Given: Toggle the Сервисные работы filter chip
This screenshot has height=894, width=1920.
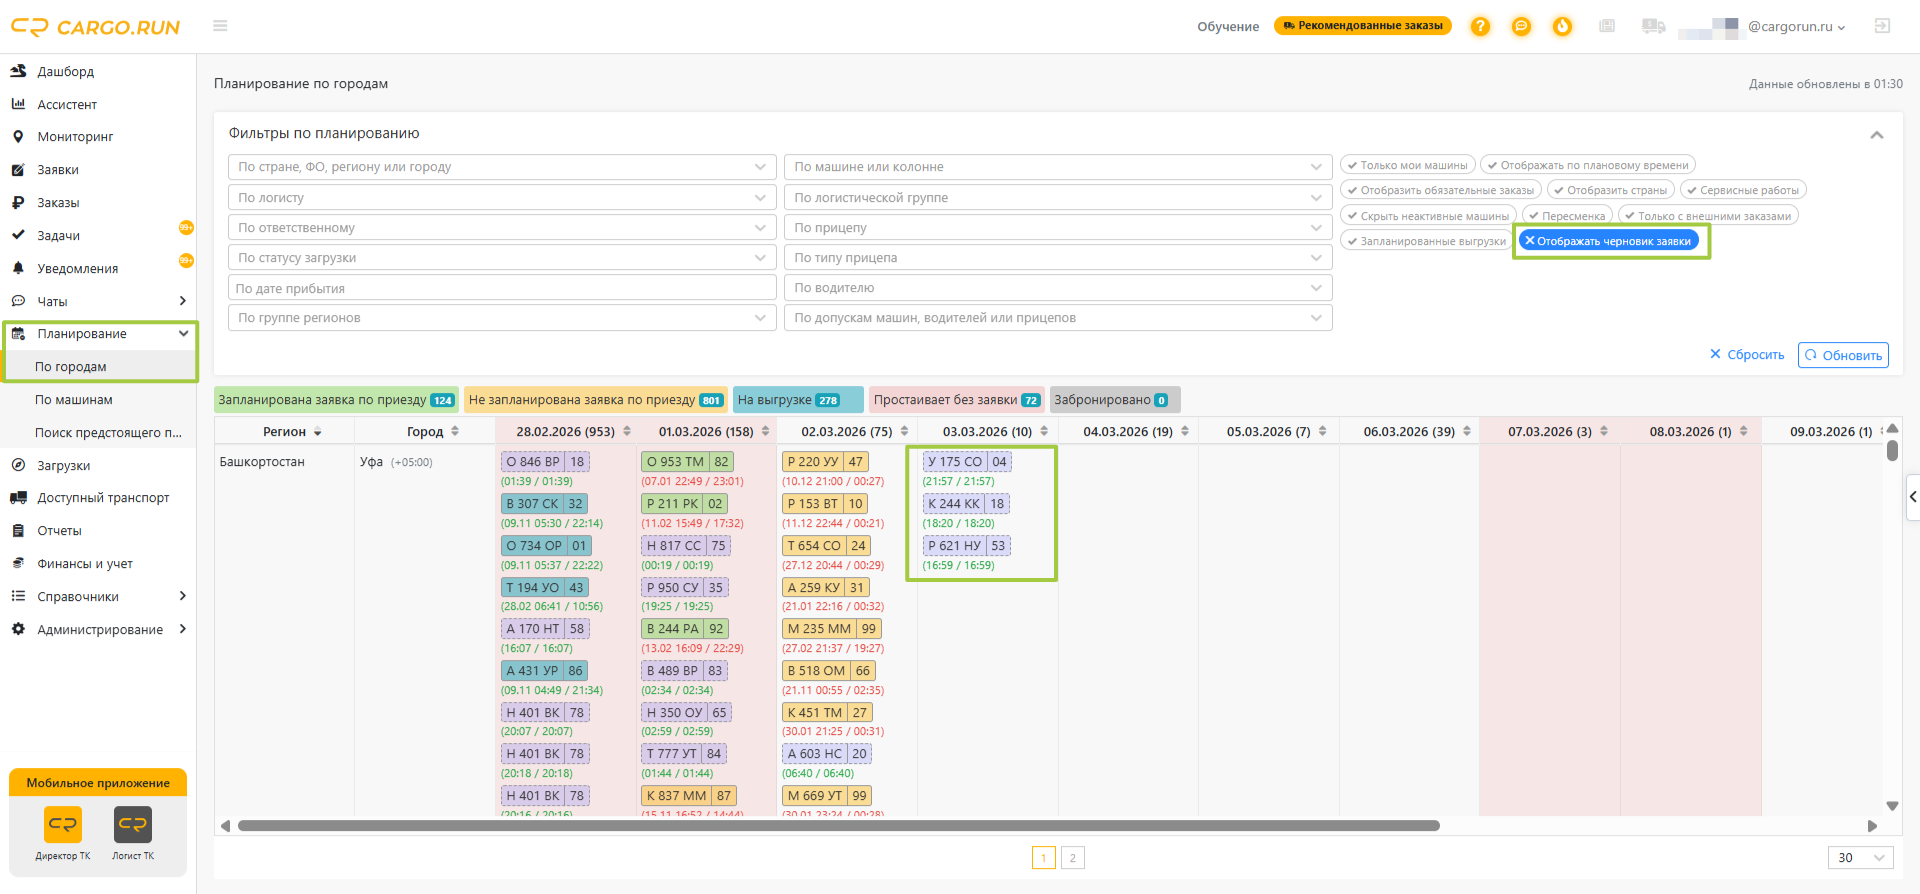Looking at the screenshot, I should click(1743, 190).
